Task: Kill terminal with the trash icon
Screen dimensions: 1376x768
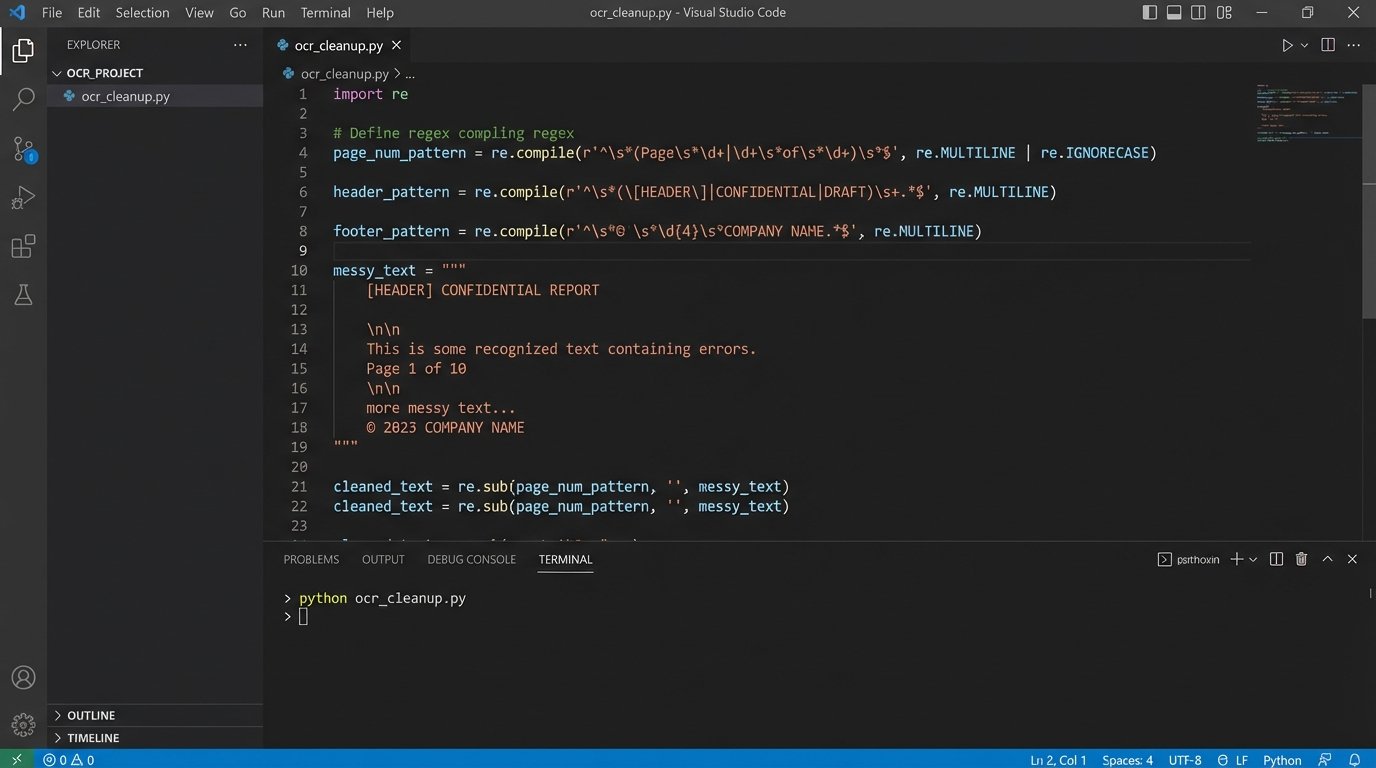Action: pos(1301,559)
